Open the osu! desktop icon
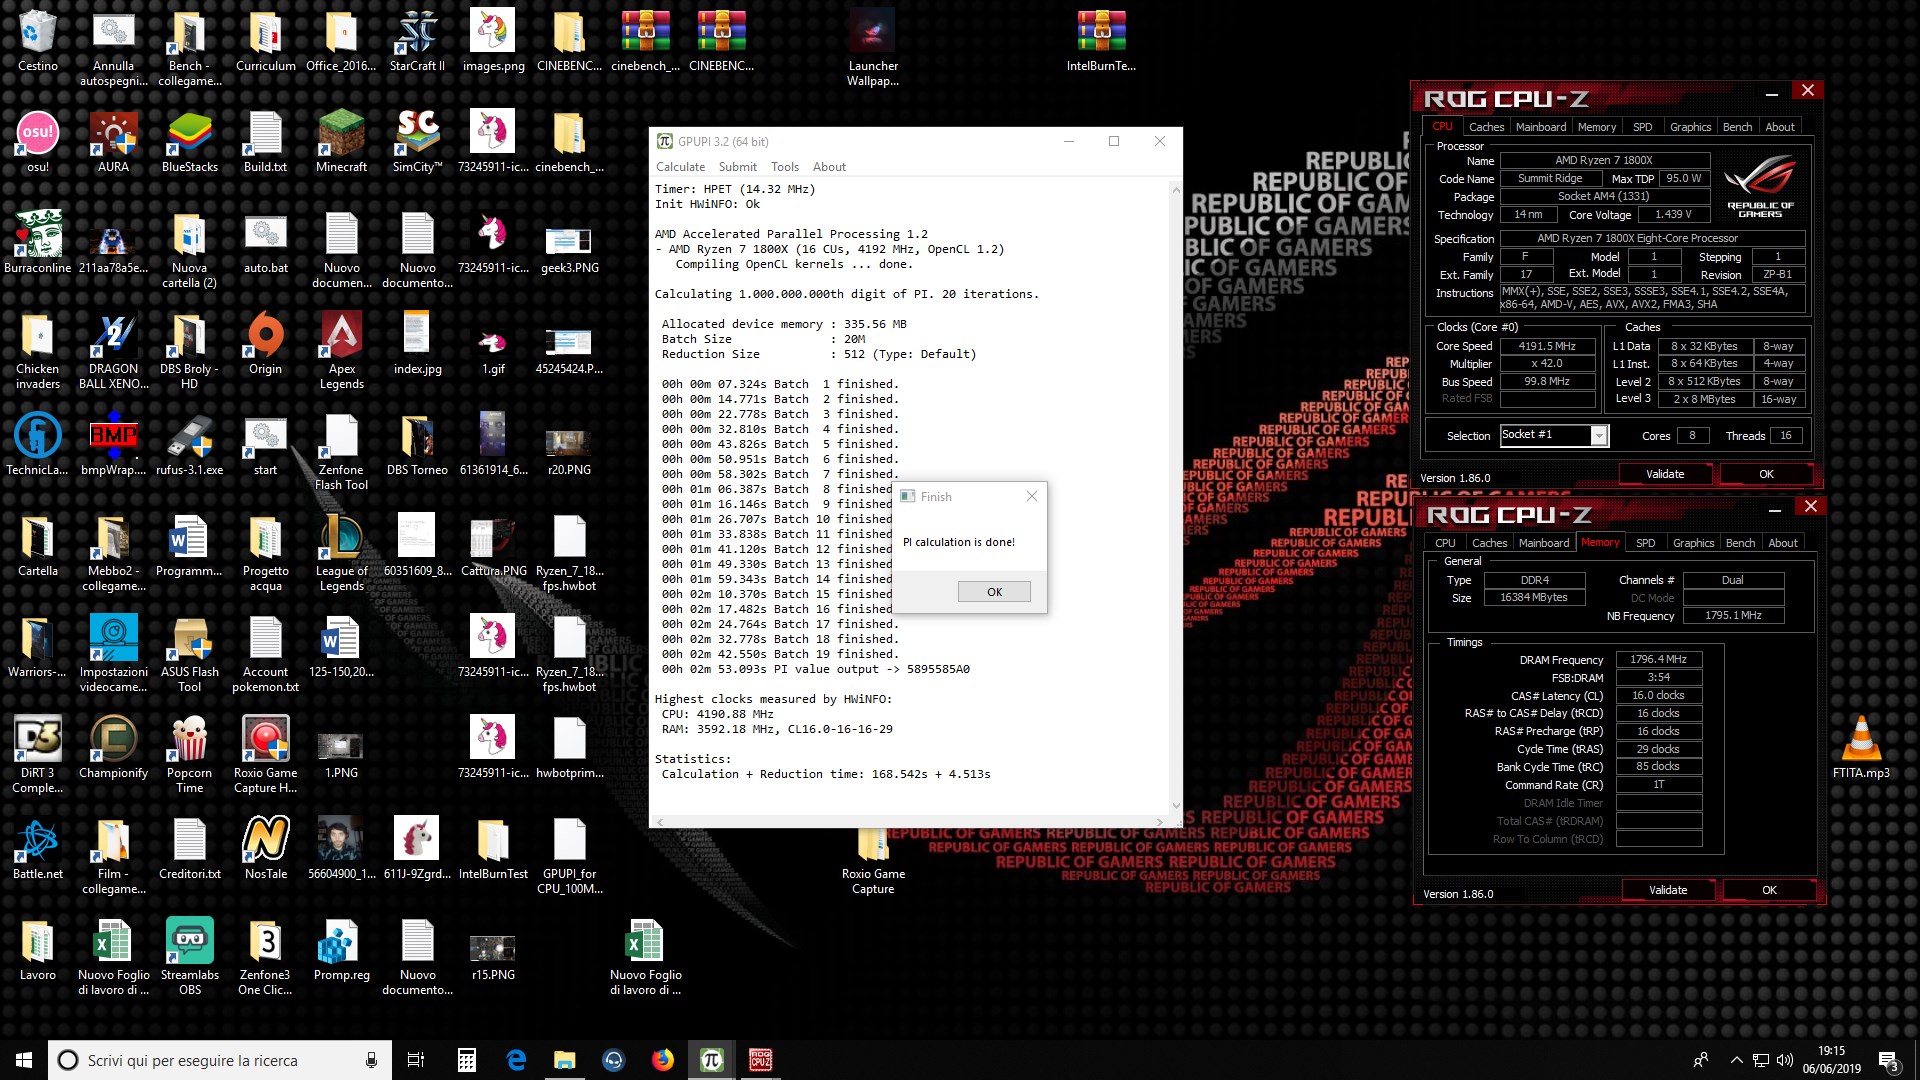 point(38,143)
